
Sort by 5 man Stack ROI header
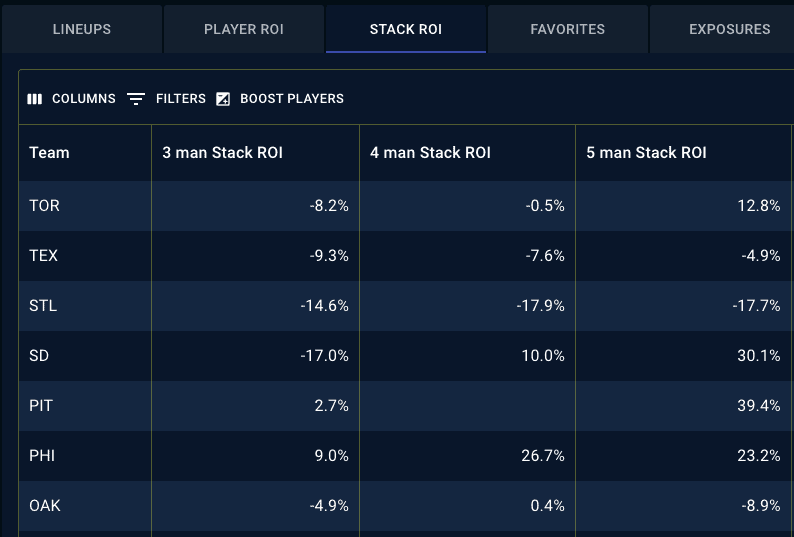pyautogui.click(x=683, y=152)
